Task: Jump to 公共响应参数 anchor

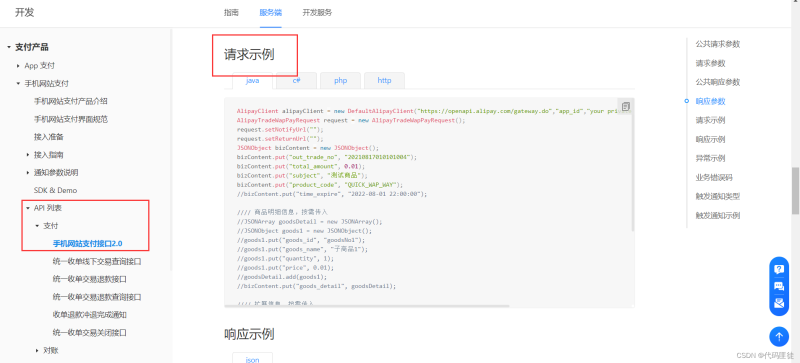Action: [x=717, y=82]
